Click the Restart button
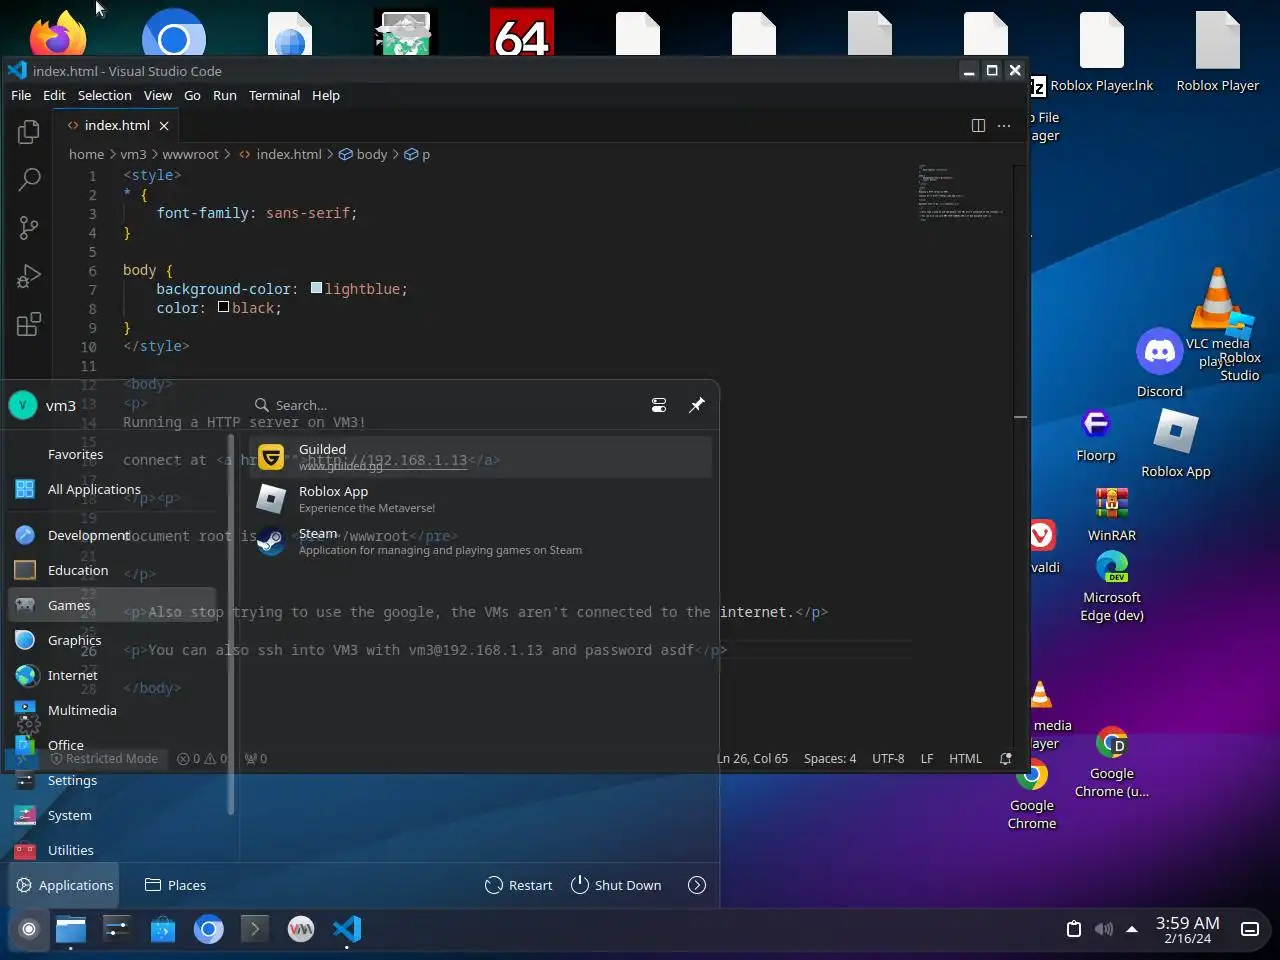Viewport: 1280px width, 960px height. [x=518, y=885]
